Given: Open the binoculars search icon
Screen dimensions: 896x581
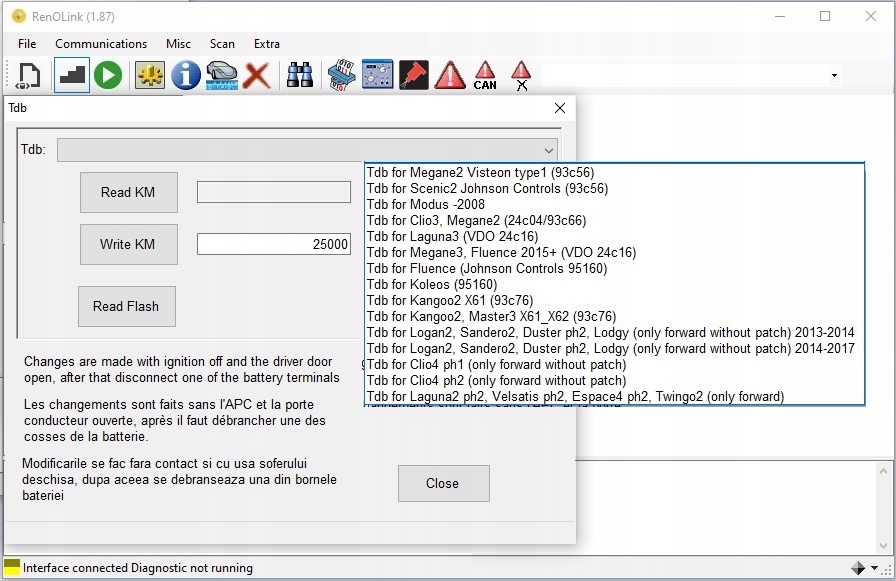Looking at the screenshot, I should pyautogui.click(x=300, y=75).
